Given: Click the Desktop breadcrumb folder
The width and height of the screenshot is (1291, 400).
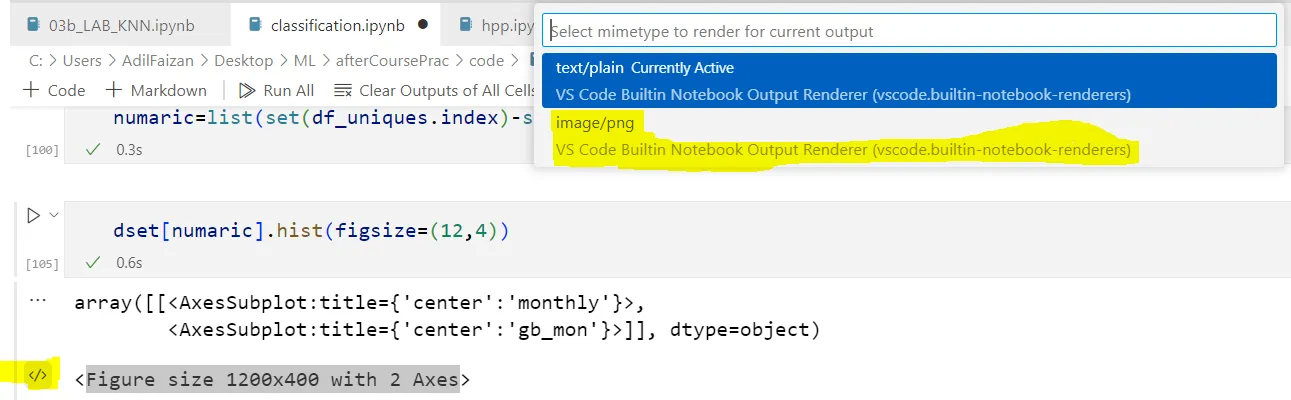Looking at the screenshot, I should [244, 60].
